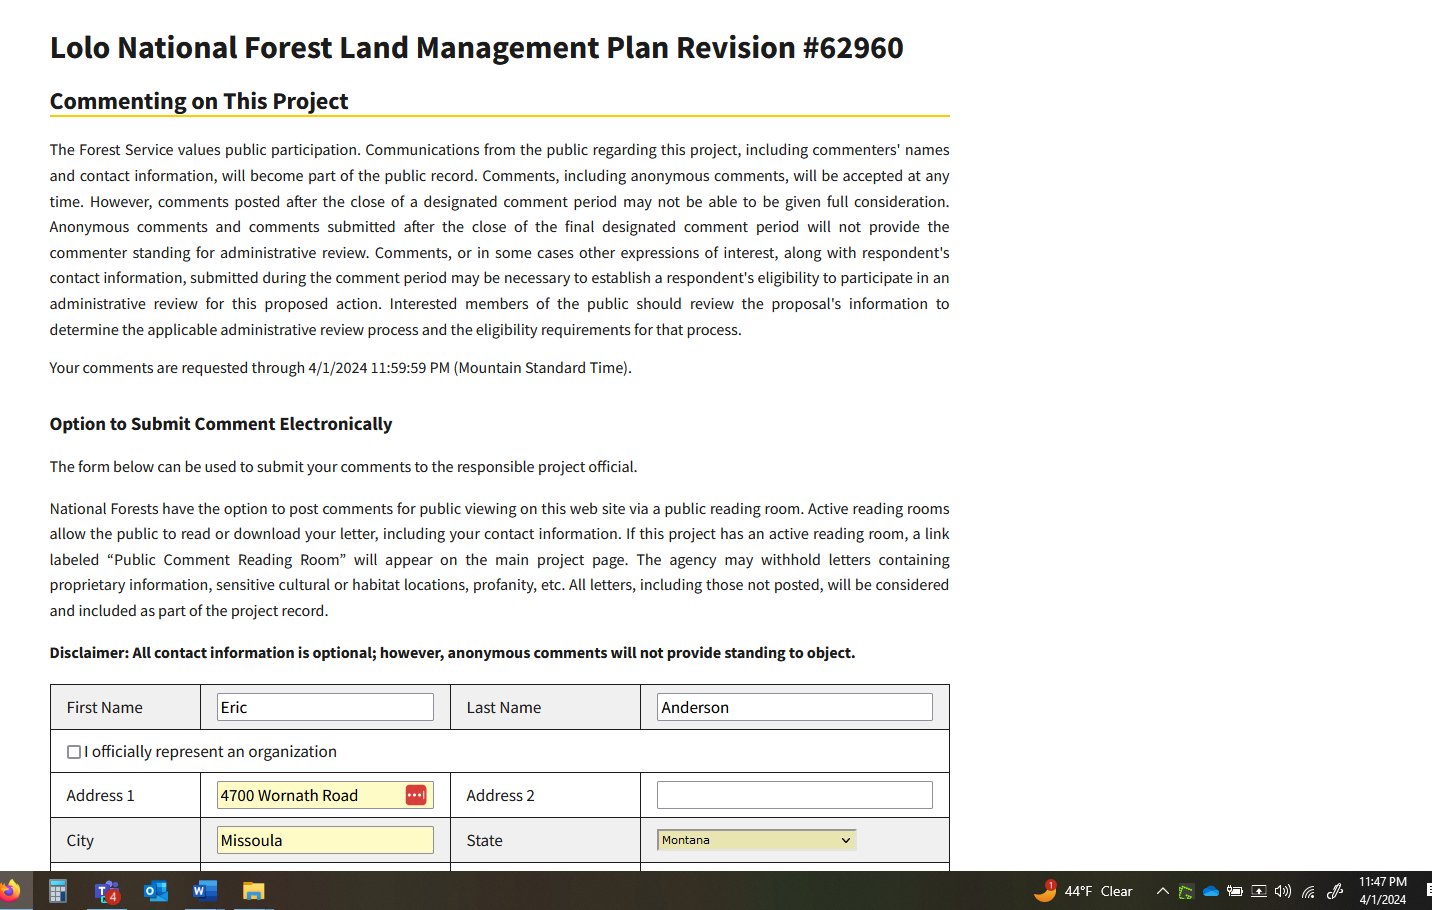Open the State dropdown showing Montana

[757, 840]
